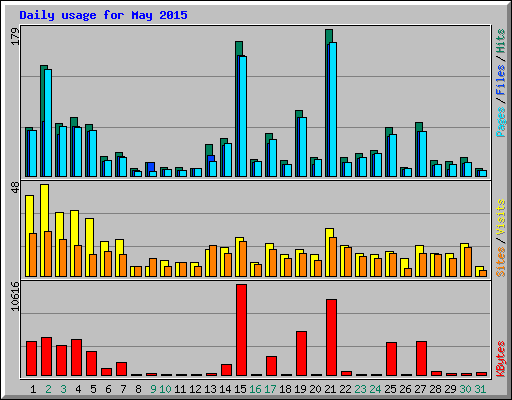Click the vertical 'Sites' legend label
The image size is (512, 400).
[x=501, y=262]
